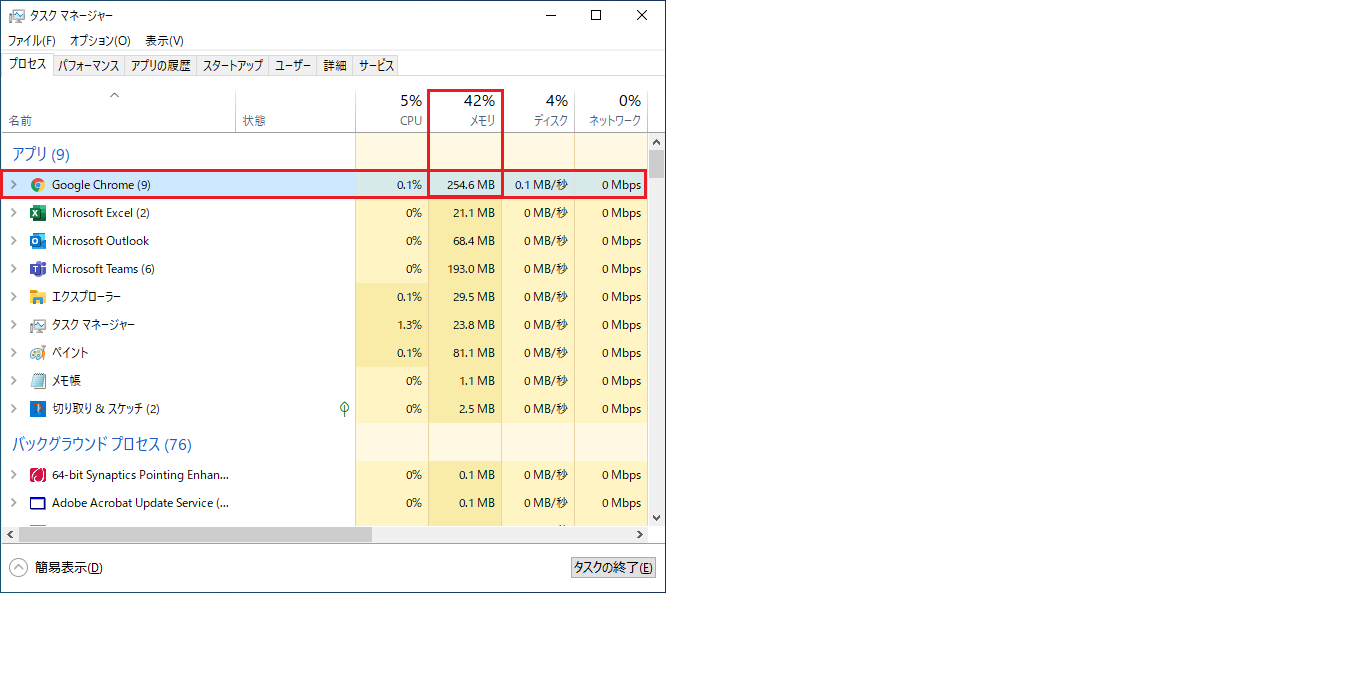Click the 64-bit Synaptics Pointing icon

point(38,475)
